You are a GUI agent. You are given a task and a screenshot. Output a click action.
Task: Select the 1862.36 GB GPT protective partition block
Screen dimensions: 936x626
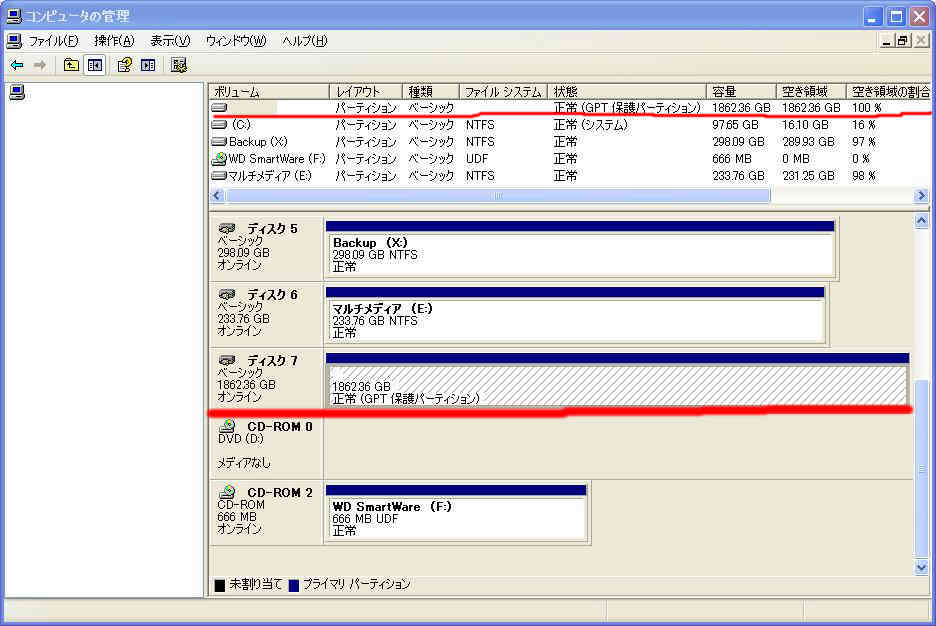pos(617,380)
